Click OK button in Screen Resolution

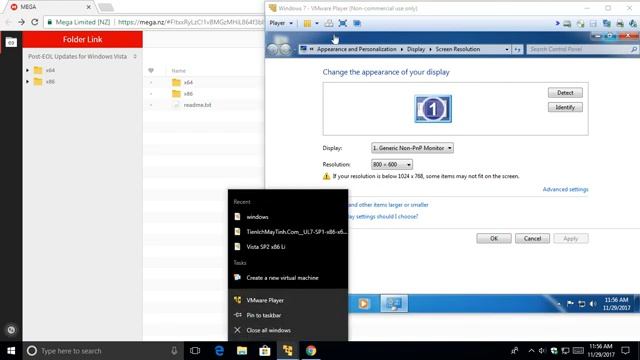494,238
